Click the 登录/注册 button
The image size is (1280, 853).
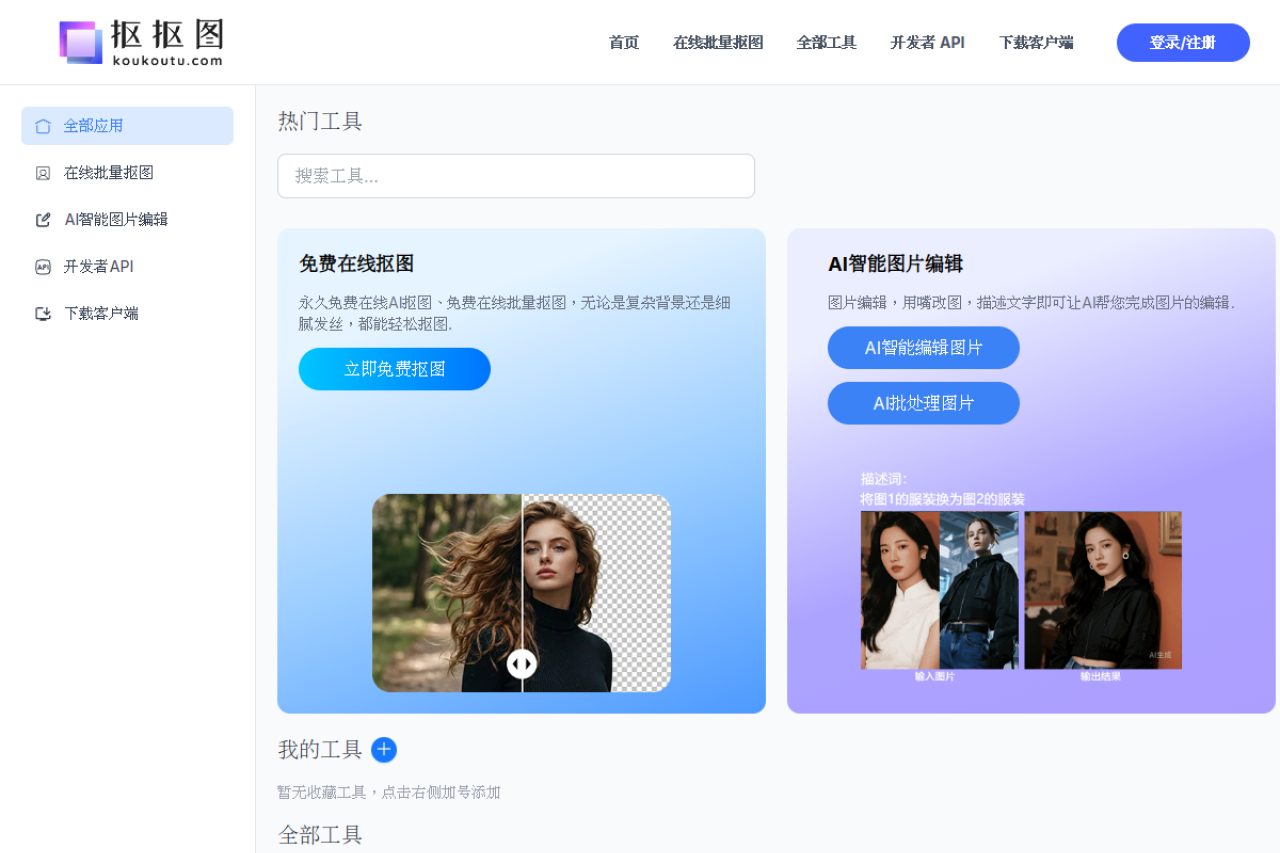[1183, 43]
